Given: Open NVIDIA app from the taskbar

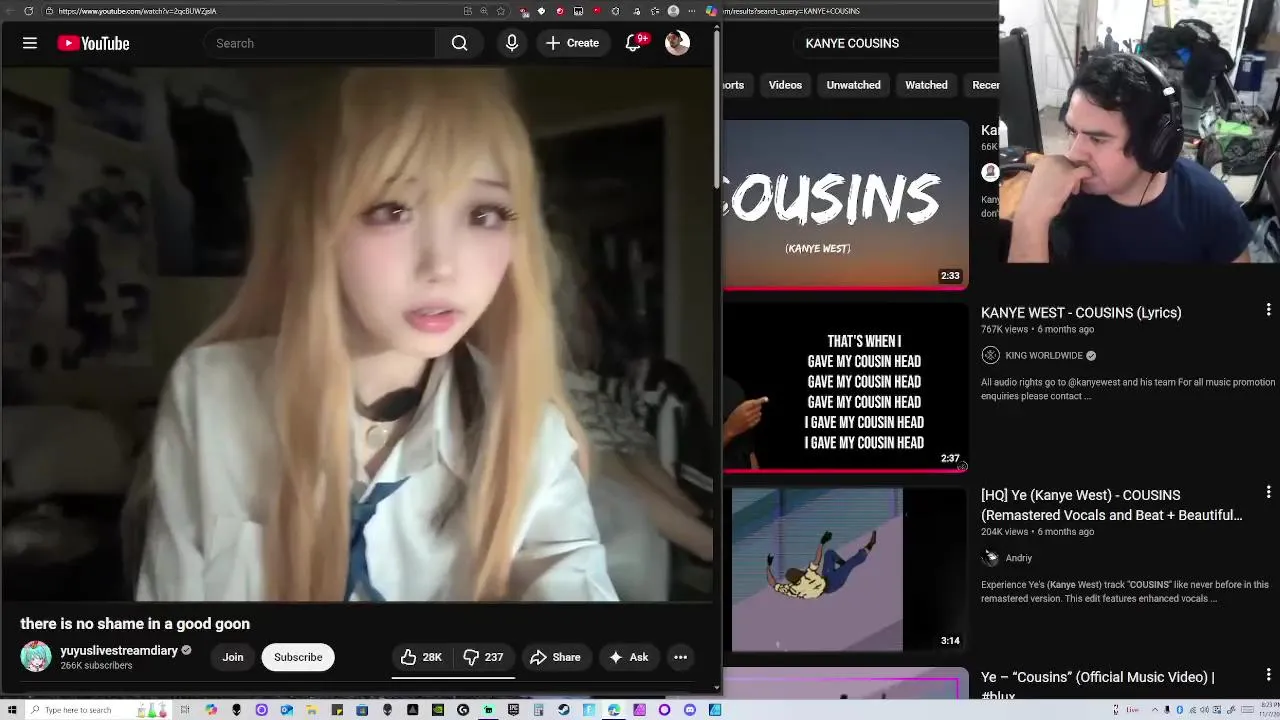Looking at the screenshot, I should (438, 710).
